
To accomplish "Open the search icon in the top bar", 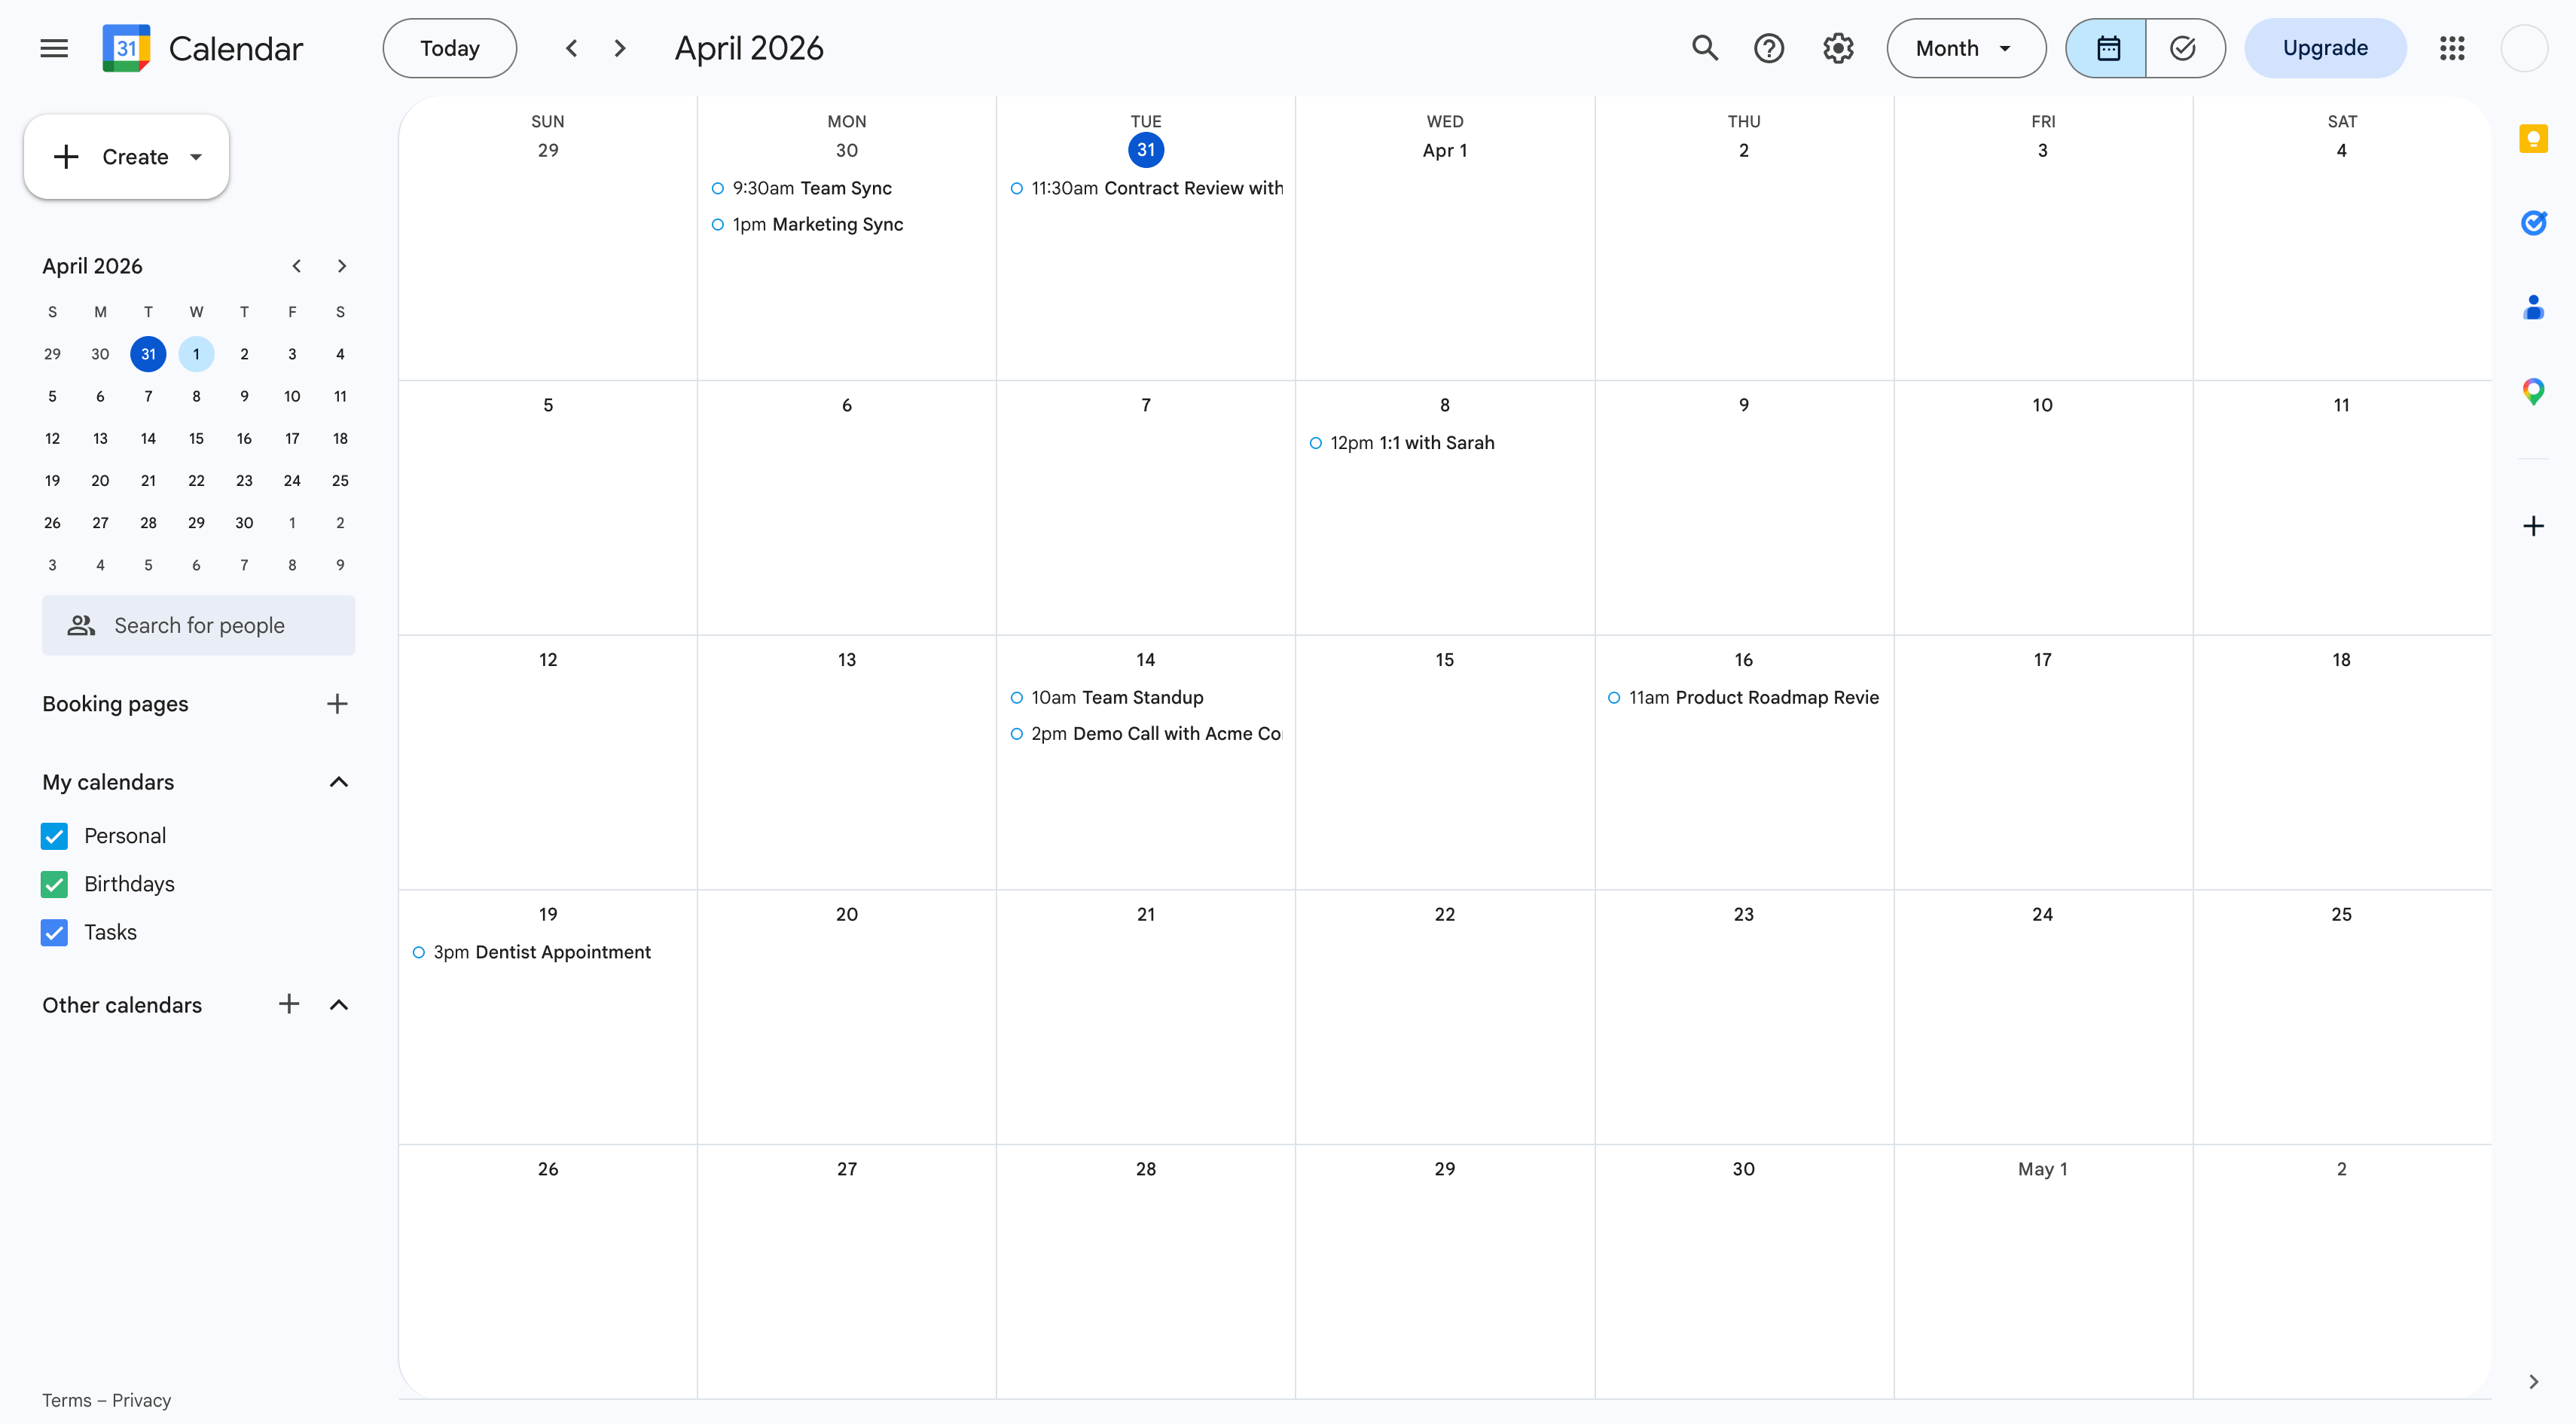I will [1705, 48].
